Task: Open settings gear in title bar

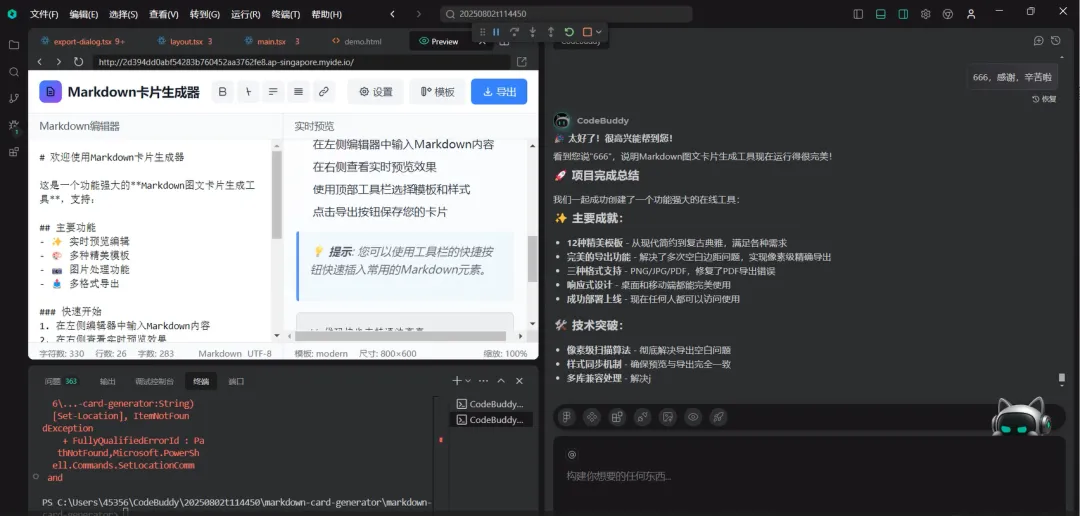Action: pyautogui.click(x=925, y=14)
